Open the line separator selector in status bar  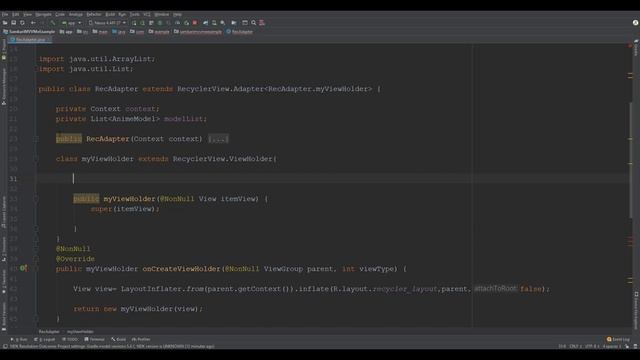[x=576, y=346]
